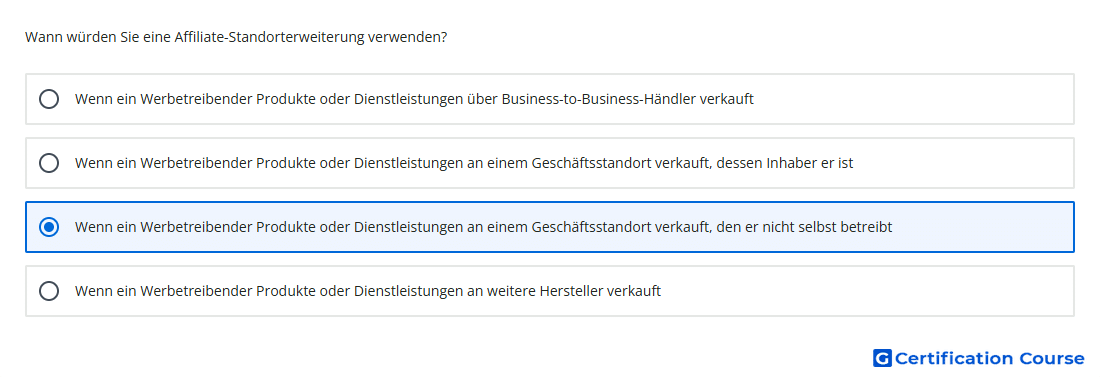Click the question text about Affiliate-Standorterweiterung
This screenshot has height=377, width=1100.
[x=236, y=37]
